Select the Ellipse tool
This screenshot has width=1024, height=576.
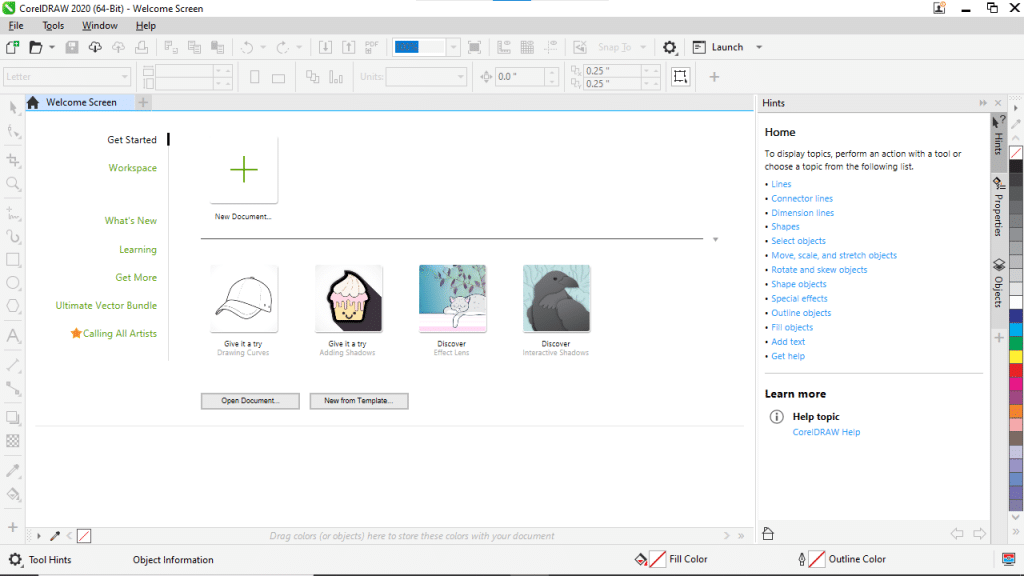coord(13,283)
